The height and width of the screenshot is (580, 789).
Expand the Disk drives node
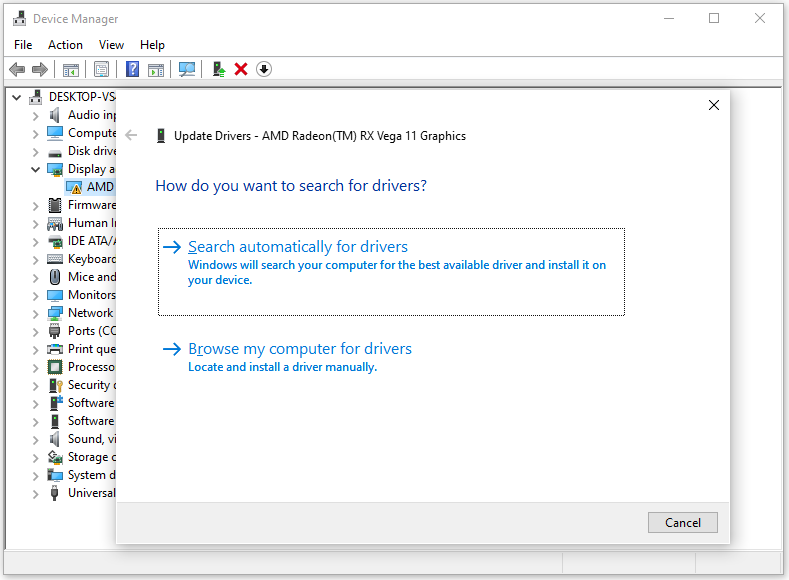[x=35, y=151]
